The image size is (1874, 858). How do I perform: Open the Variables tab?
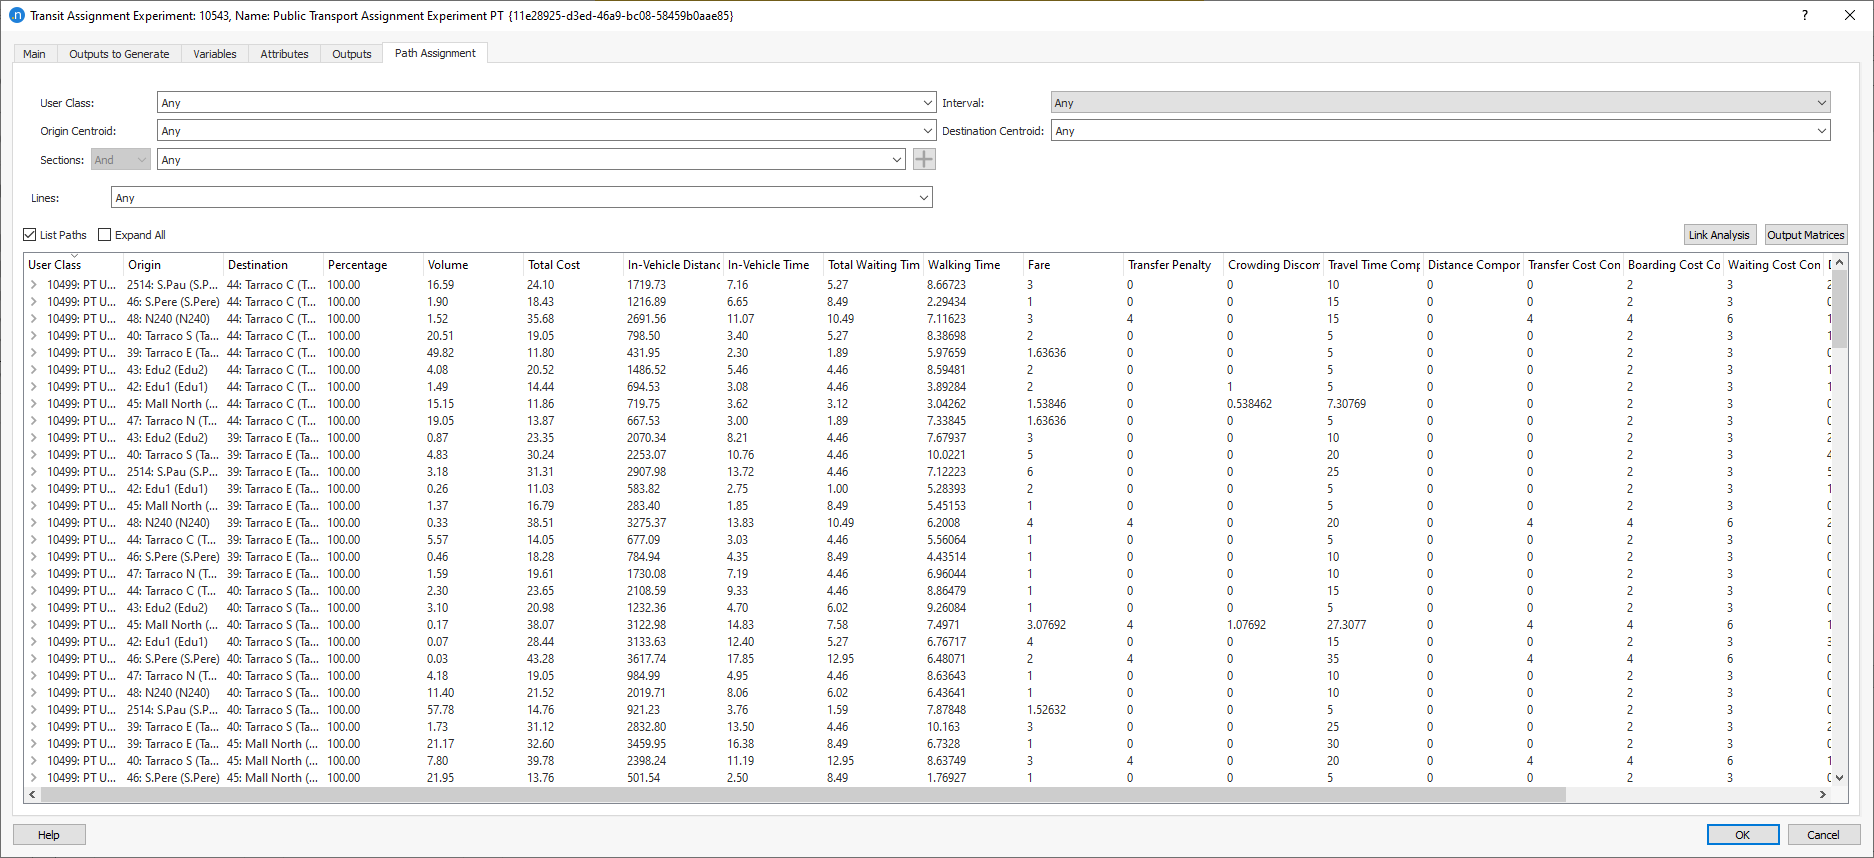point(215,54)
